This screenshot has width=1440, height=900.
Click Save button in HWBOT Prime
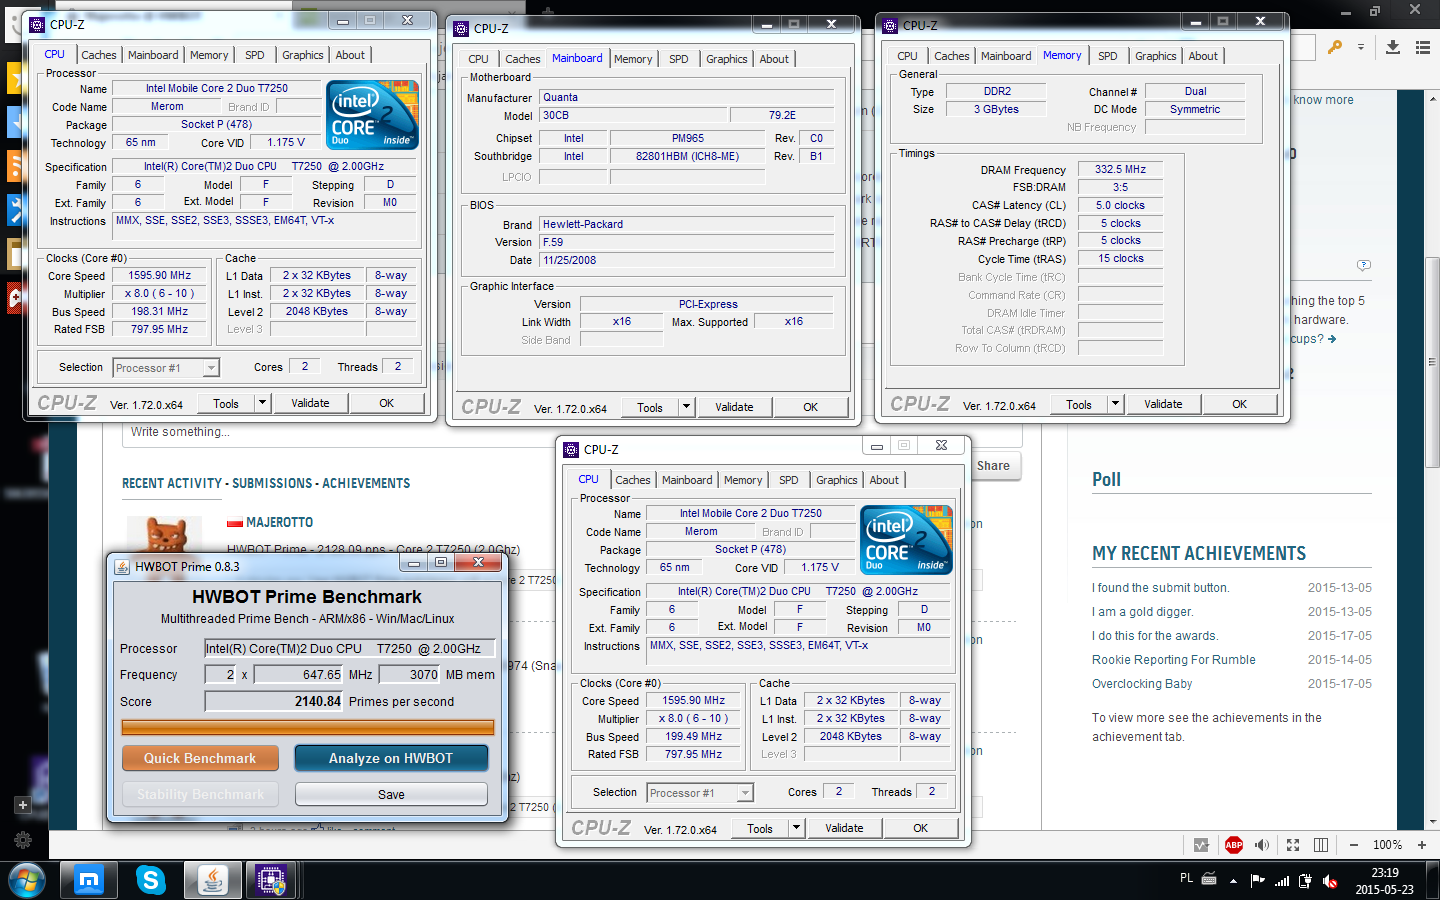tap(391, 794)
